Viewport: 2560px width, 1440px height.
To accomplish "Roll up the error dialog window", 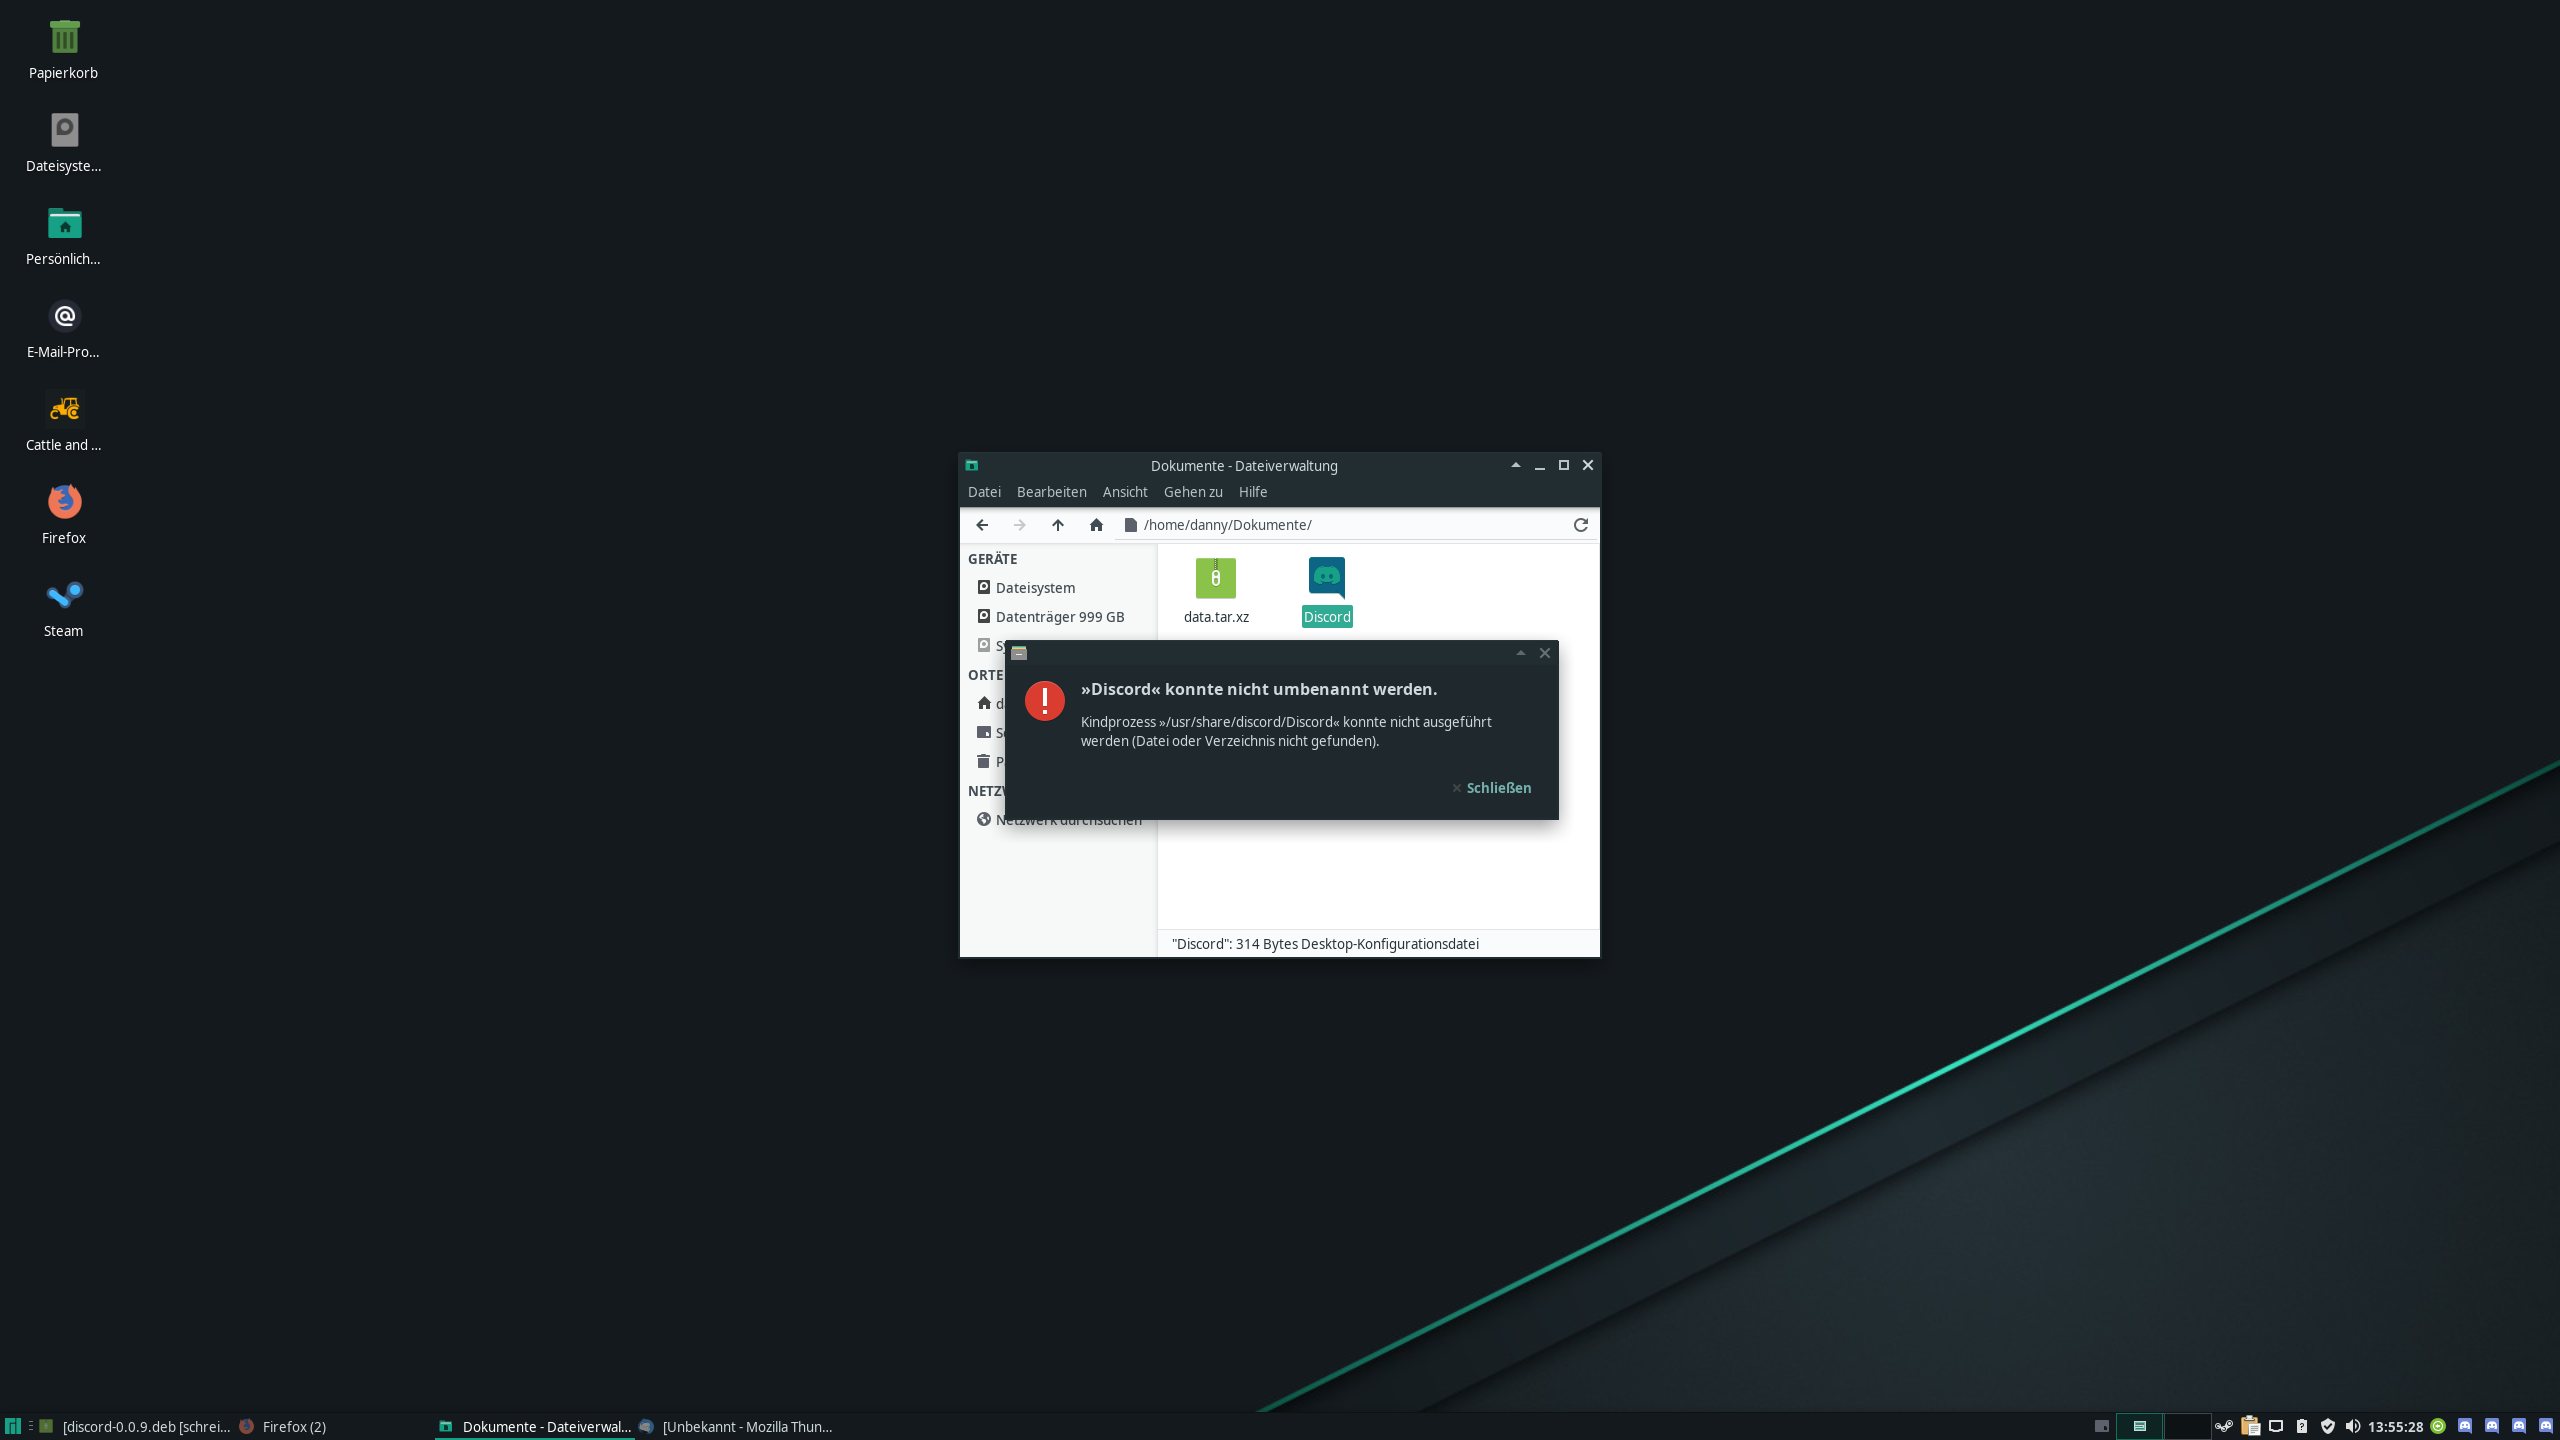I will coord(1520,653).
